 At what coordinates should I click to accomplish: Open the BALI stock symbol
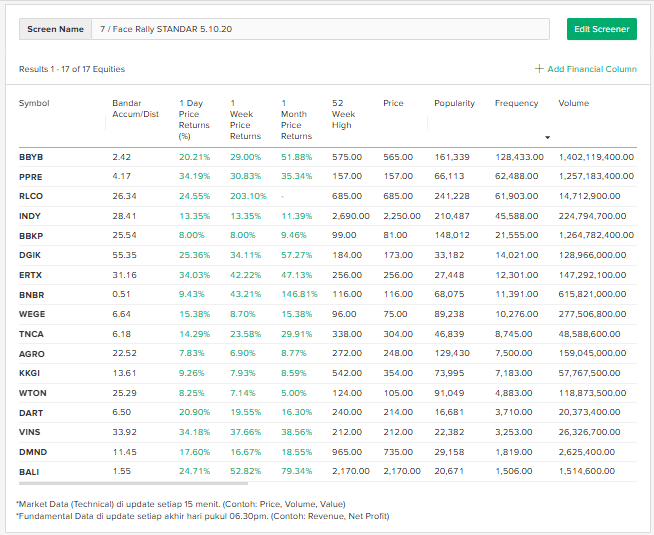pyautogui.click(x=30, y=471)
